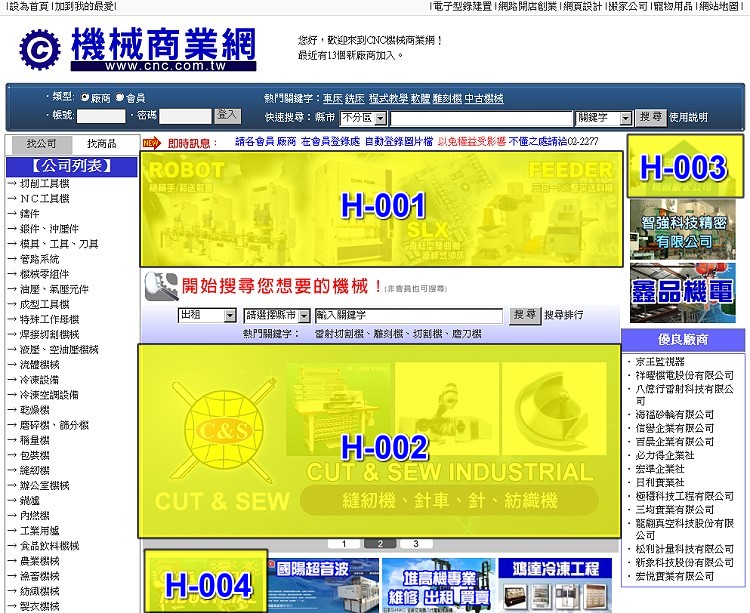Go to banner page 3
The width and height of the screenshot is (750, 613).
[x=416, y=544]
